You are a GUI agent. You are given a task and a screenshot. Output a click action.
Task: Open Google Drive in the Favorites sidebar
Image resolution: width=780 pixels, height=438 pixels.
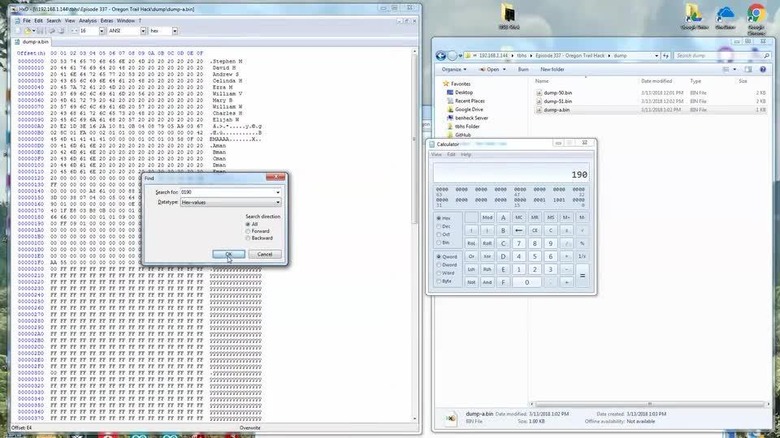pos(470,109)
